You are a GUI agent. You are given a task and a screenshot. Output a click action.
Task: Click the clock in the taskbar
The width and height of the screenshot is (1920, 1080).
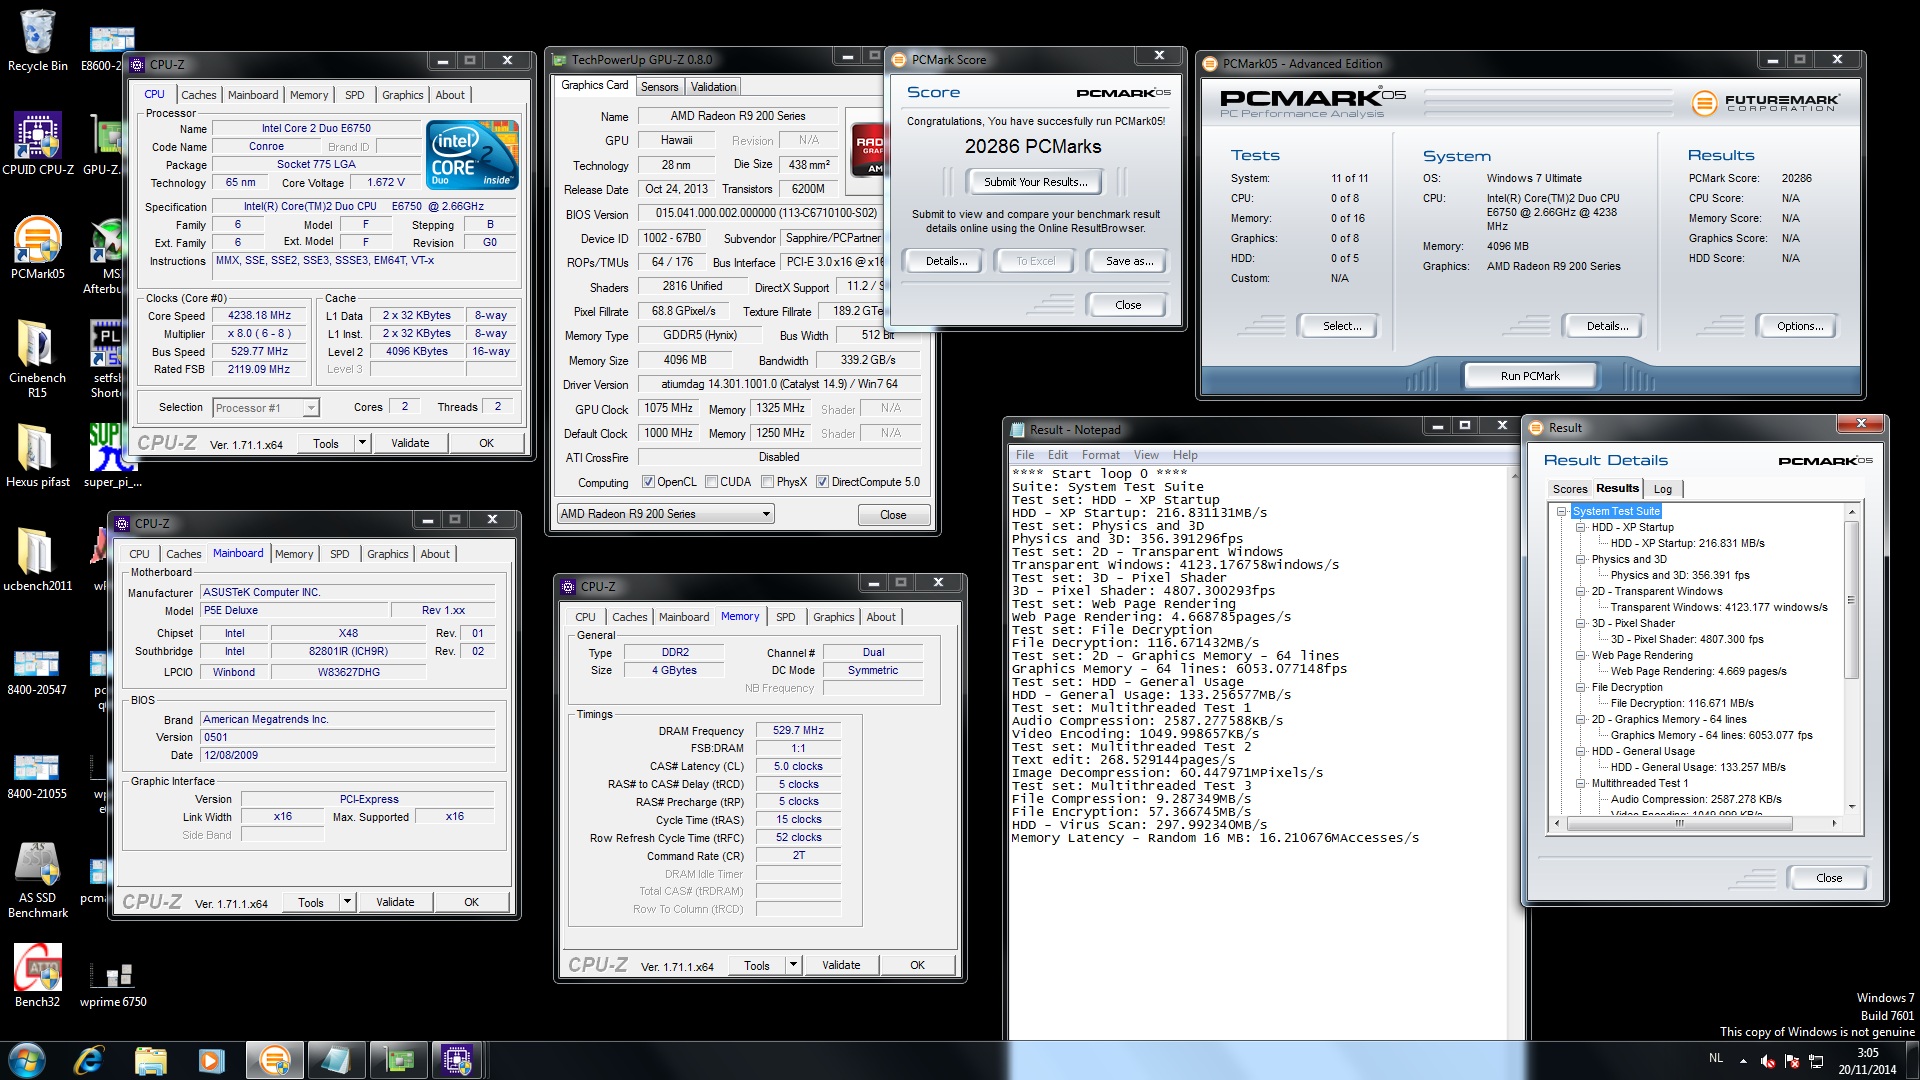[x=1866, y=1061]
